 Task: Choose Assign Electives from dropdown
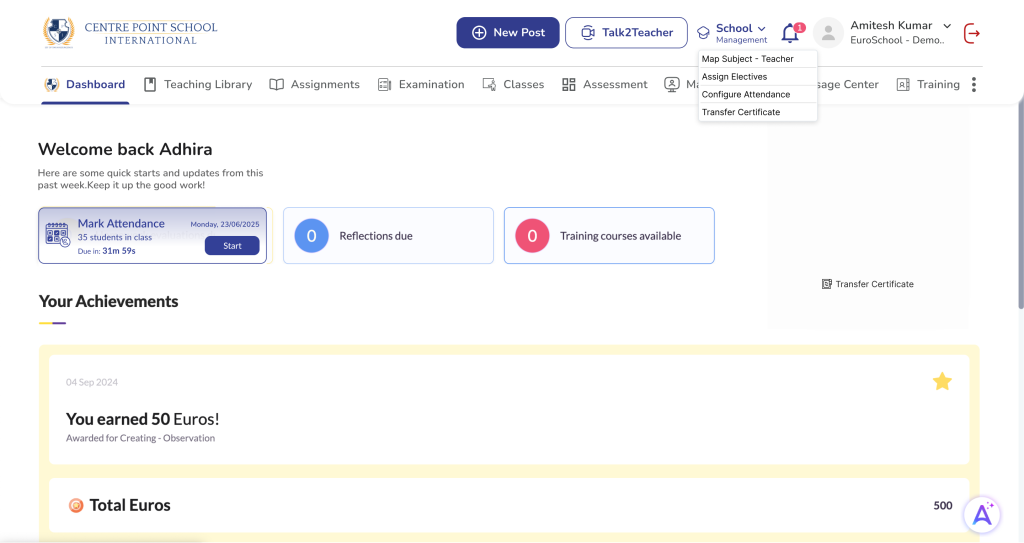pos(734,77)
